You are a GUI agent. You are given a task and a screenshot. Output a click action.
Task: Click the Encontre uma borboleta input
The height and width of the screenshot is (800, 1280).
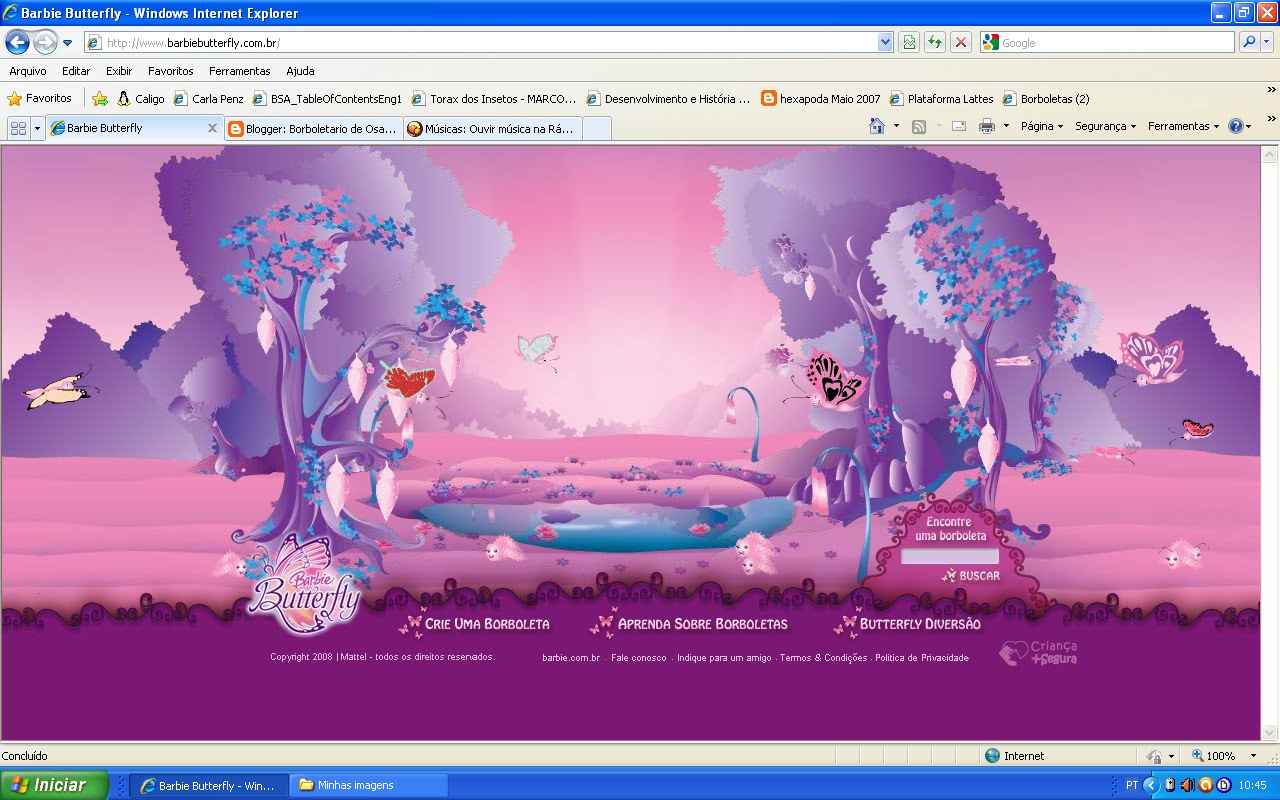(x=950, y=556)
